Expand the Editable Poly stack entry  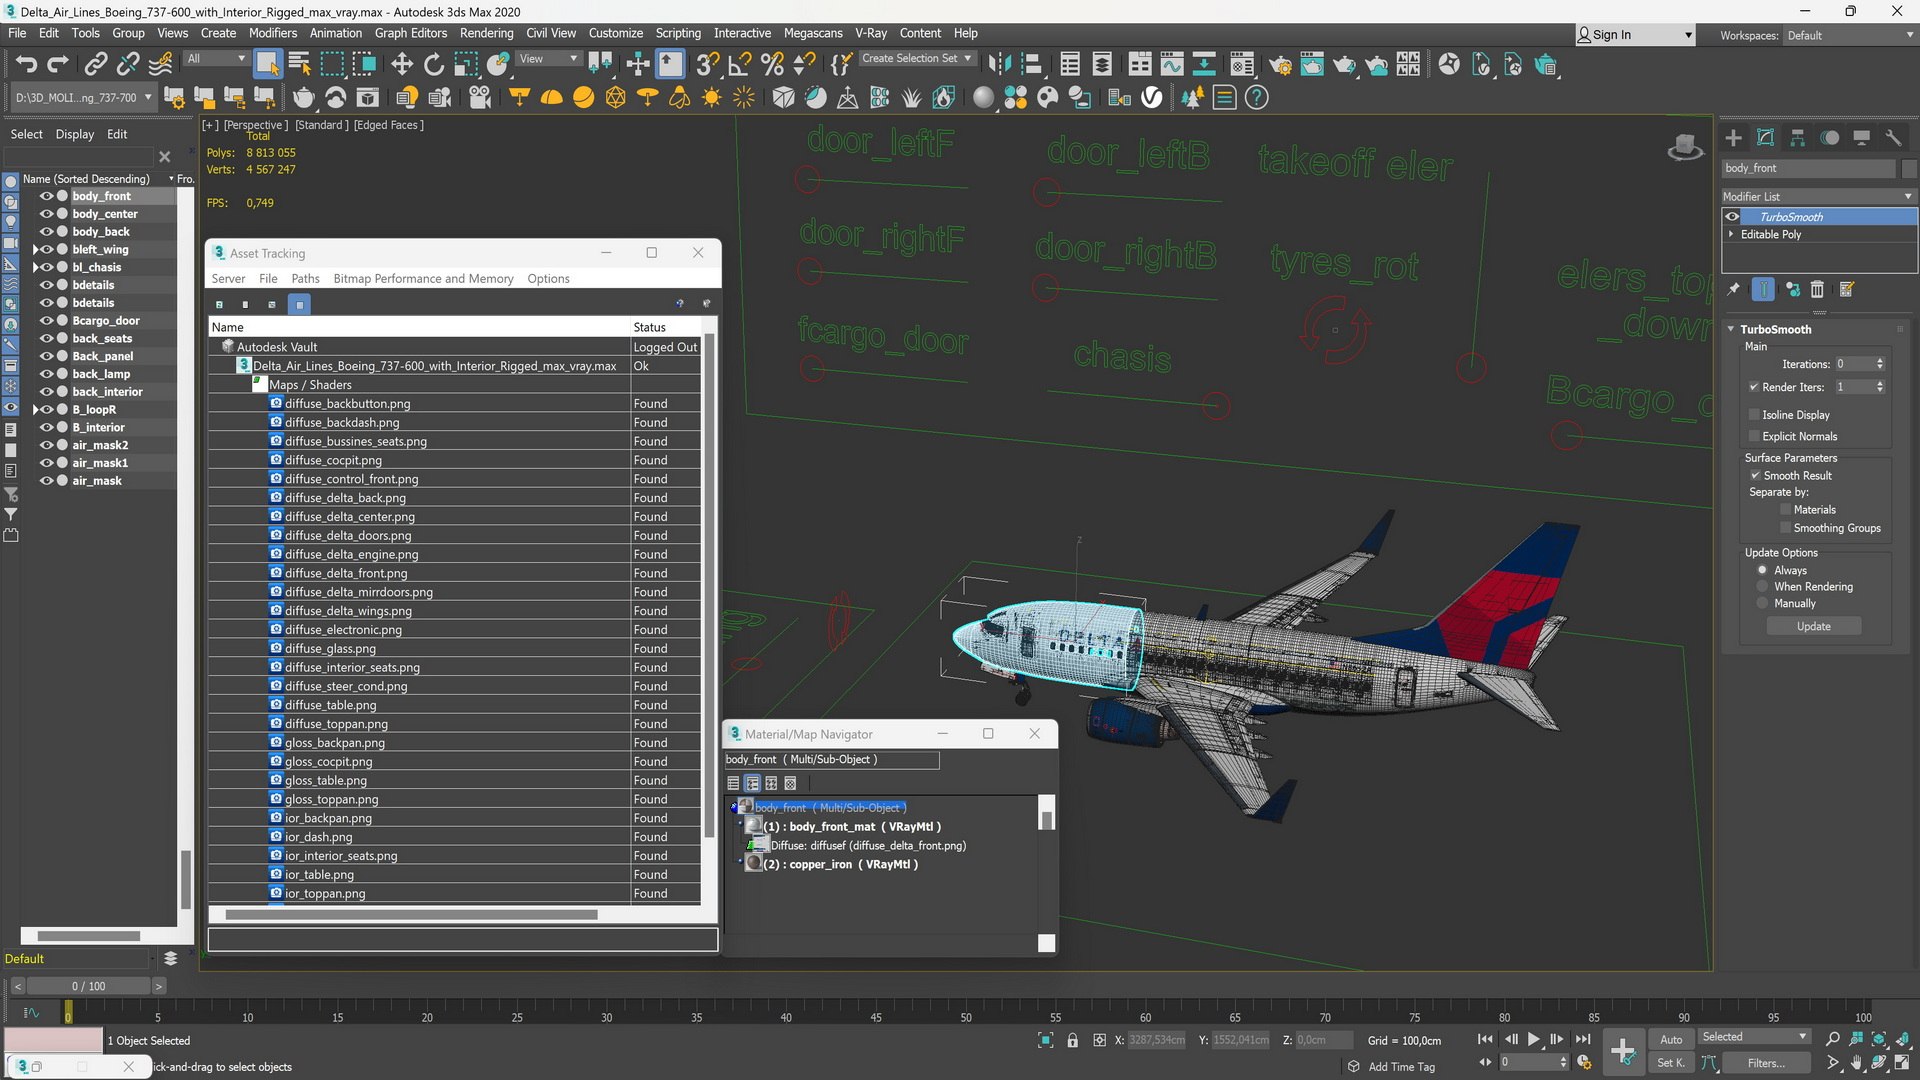[x=1731, y=234]
